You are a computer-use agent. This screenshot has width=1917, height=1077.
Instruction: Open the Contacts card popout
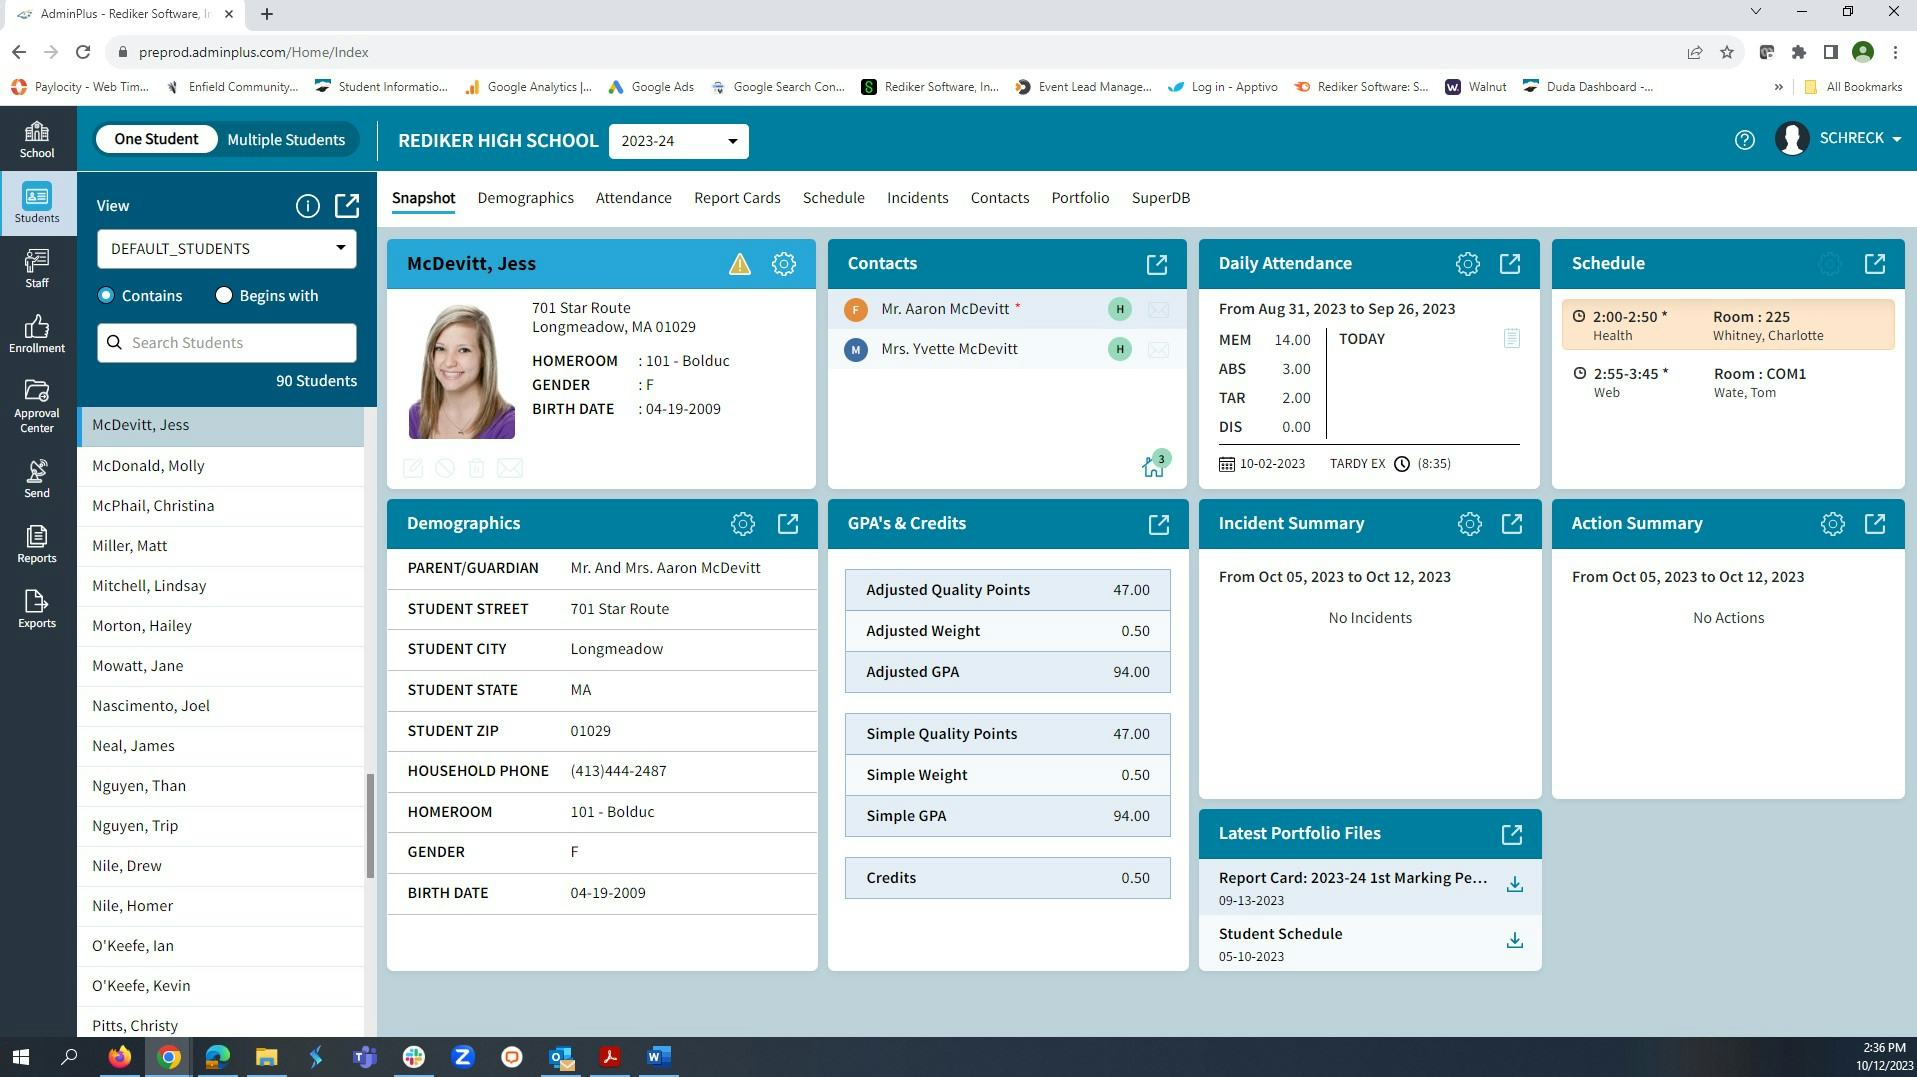tap(1156, 264)
